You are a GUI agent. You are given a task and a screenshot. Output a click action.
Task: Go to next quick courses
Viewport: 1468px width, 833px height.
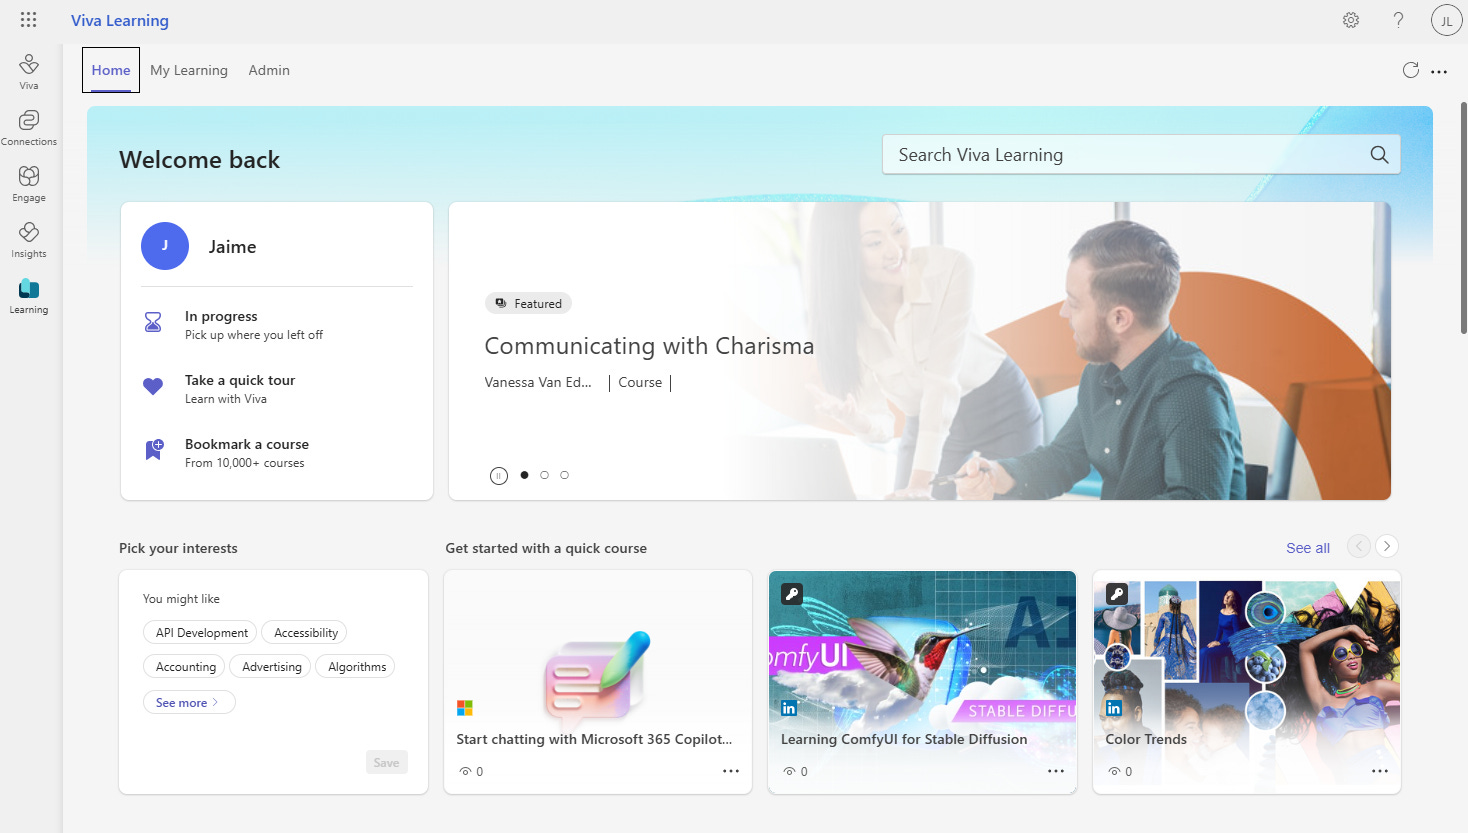[1386, 546]
